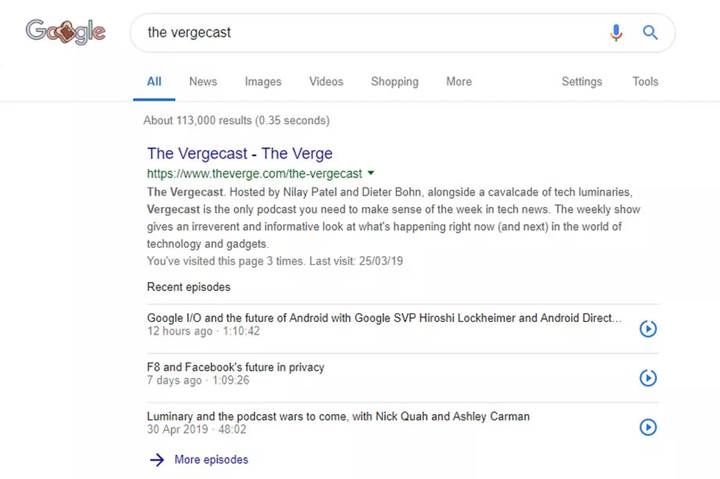This screenshot has height=479, width=720.
Task: Play the Google I/O Android episode
Action: (648, 327)
